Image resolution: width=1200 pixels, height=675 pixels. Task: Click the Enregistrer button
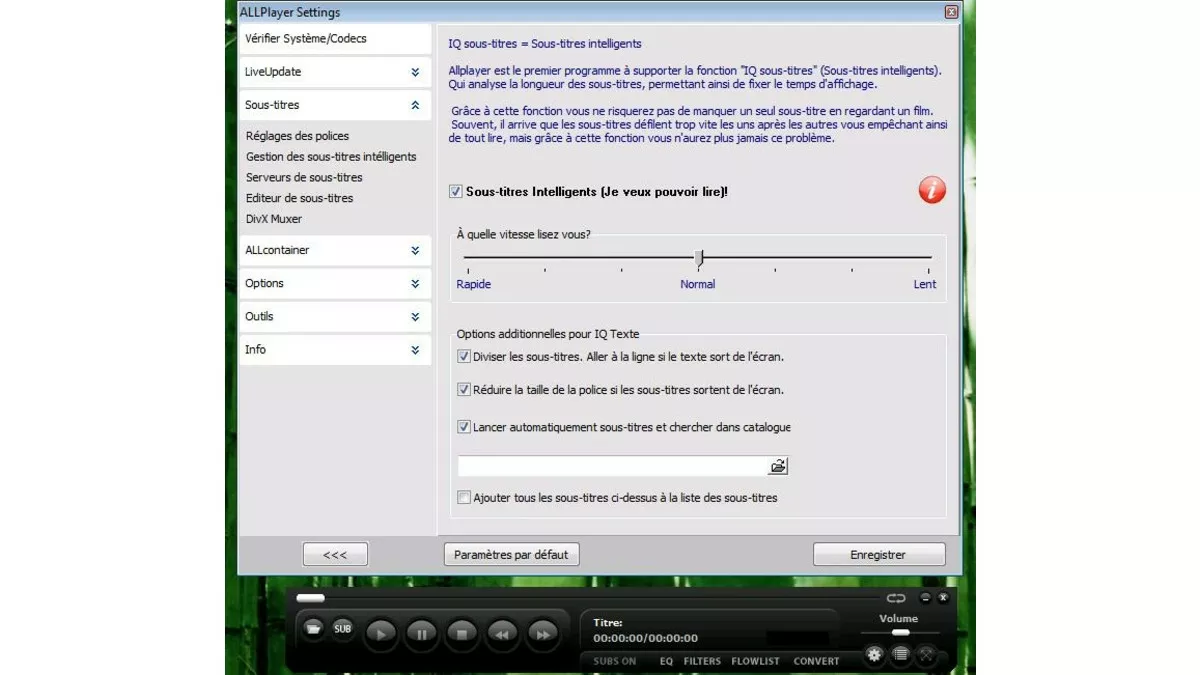tap(878, 553)
